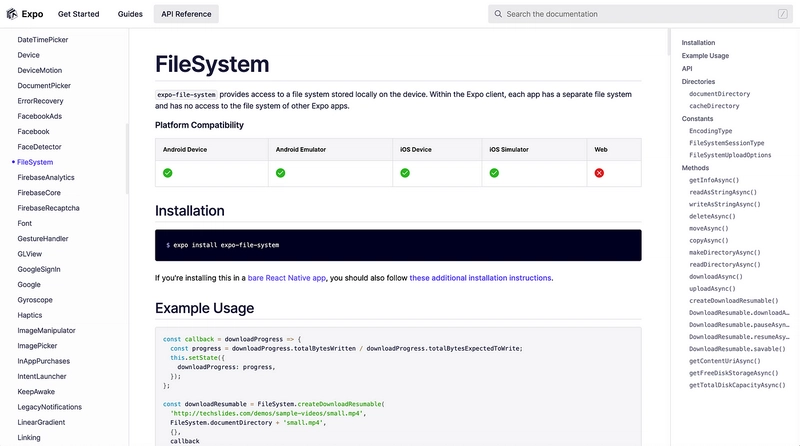Open KeepAwake in the sidebar
This screenshot has width=800, height=446.
[36, 392]
